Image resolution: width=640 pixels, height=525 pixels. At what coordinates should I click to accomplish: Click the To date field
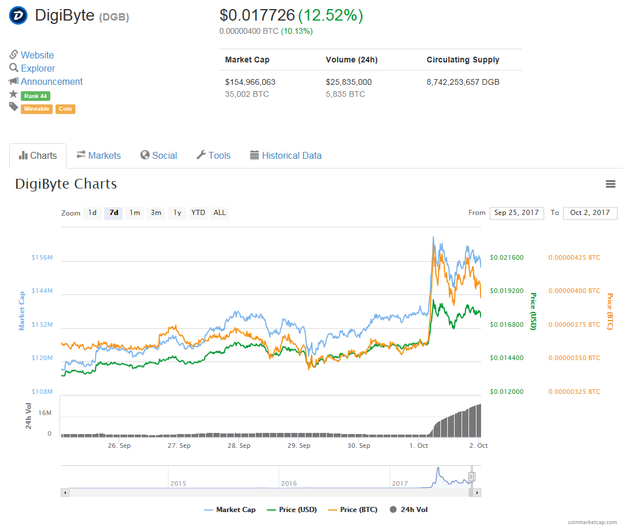(x=590, y=213)
